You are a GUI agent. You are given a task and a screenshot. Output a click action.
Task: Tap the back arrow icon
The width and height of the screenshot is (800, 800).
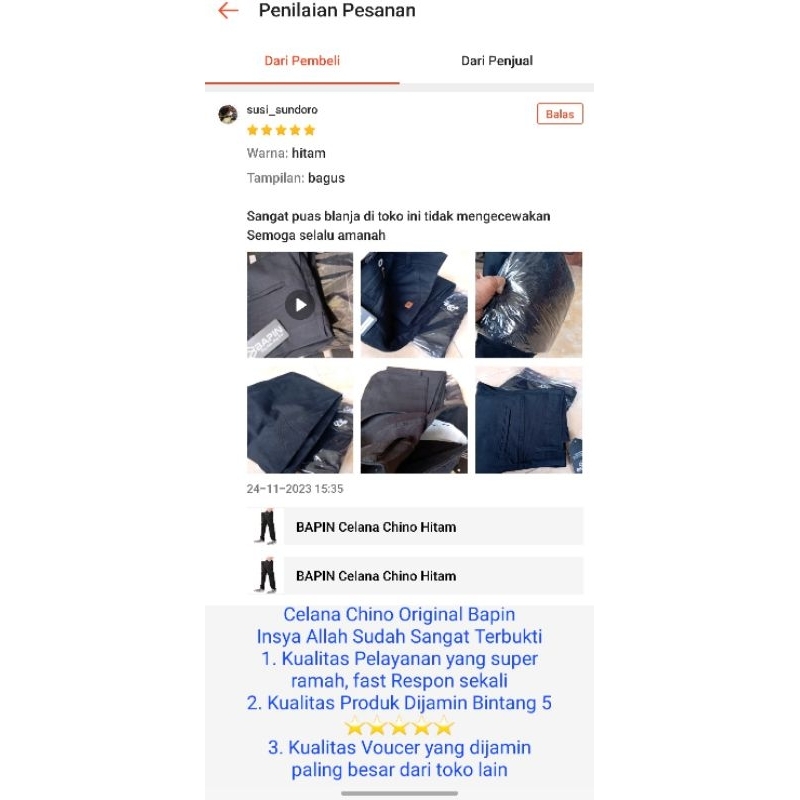coord(228,10)
